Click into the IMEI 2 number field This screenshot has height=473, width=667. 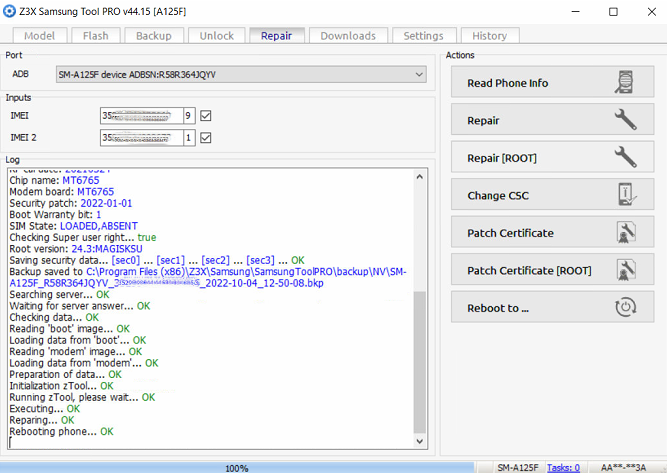tap(140, 138)
